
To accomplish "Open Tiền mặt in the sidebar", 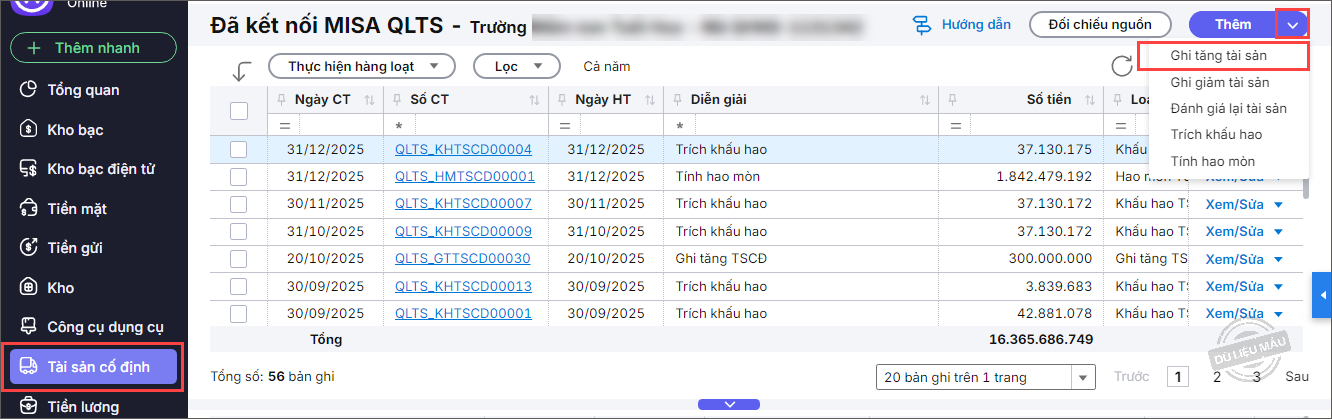I will tap(76, 208).
